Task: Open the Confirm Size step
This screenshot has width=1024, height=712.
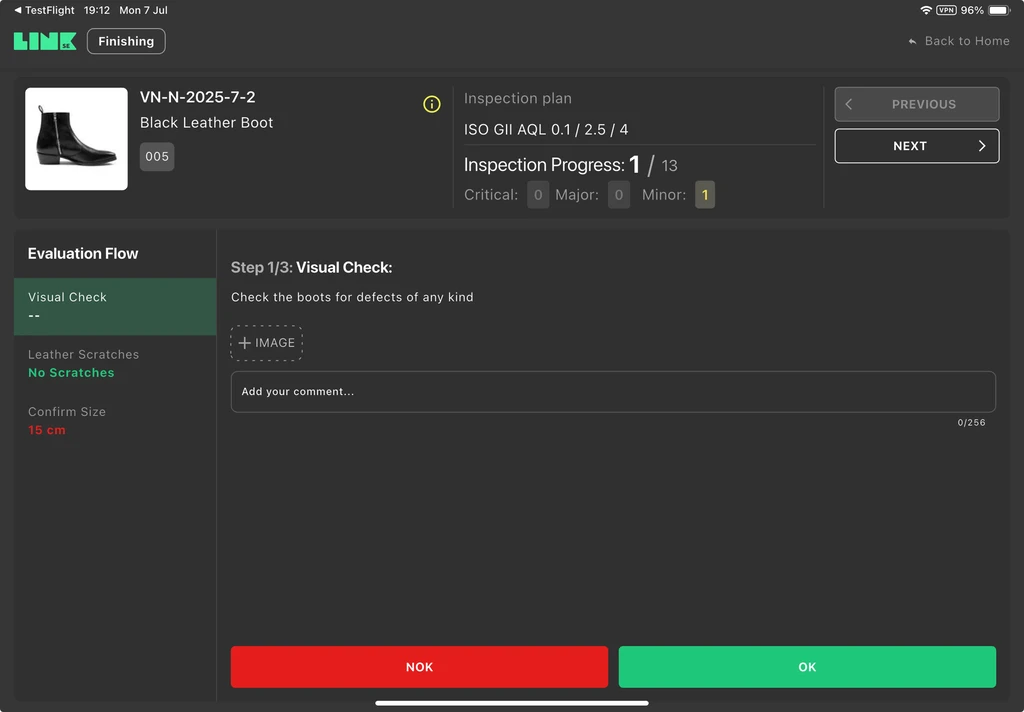Action: tap(115, 421)
